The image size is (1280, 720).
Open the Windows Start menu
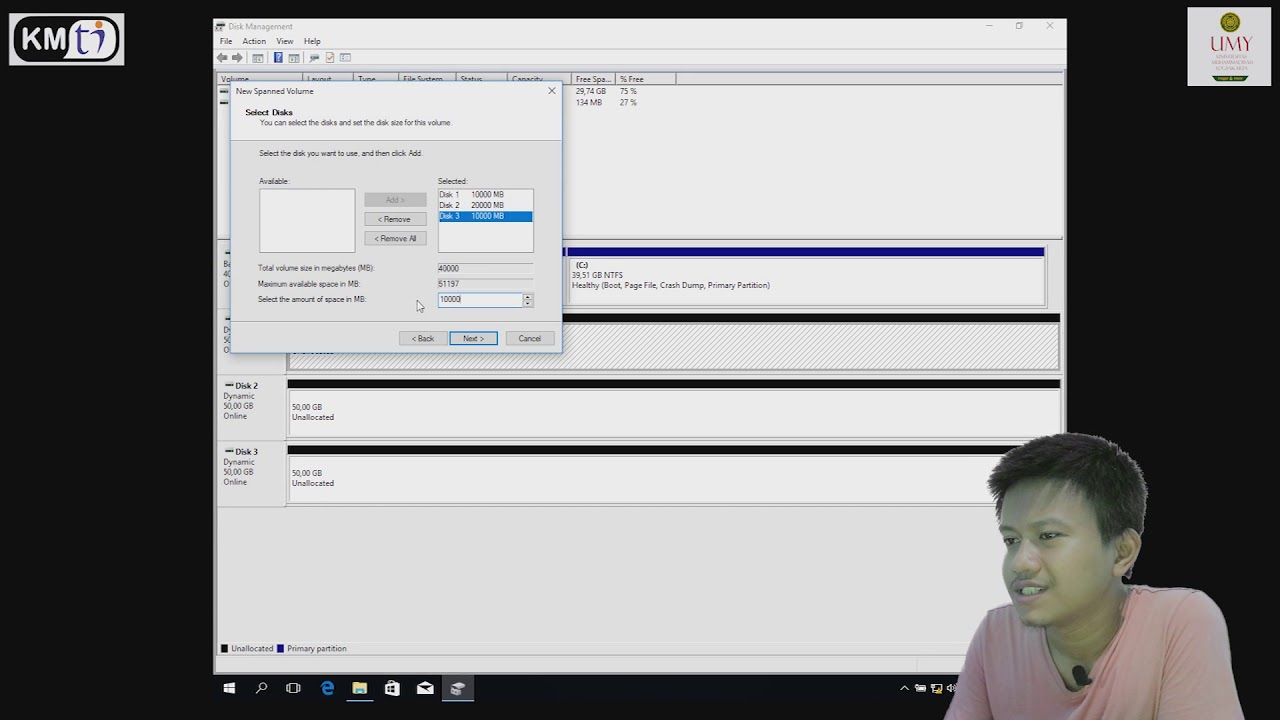click(229, 688)
